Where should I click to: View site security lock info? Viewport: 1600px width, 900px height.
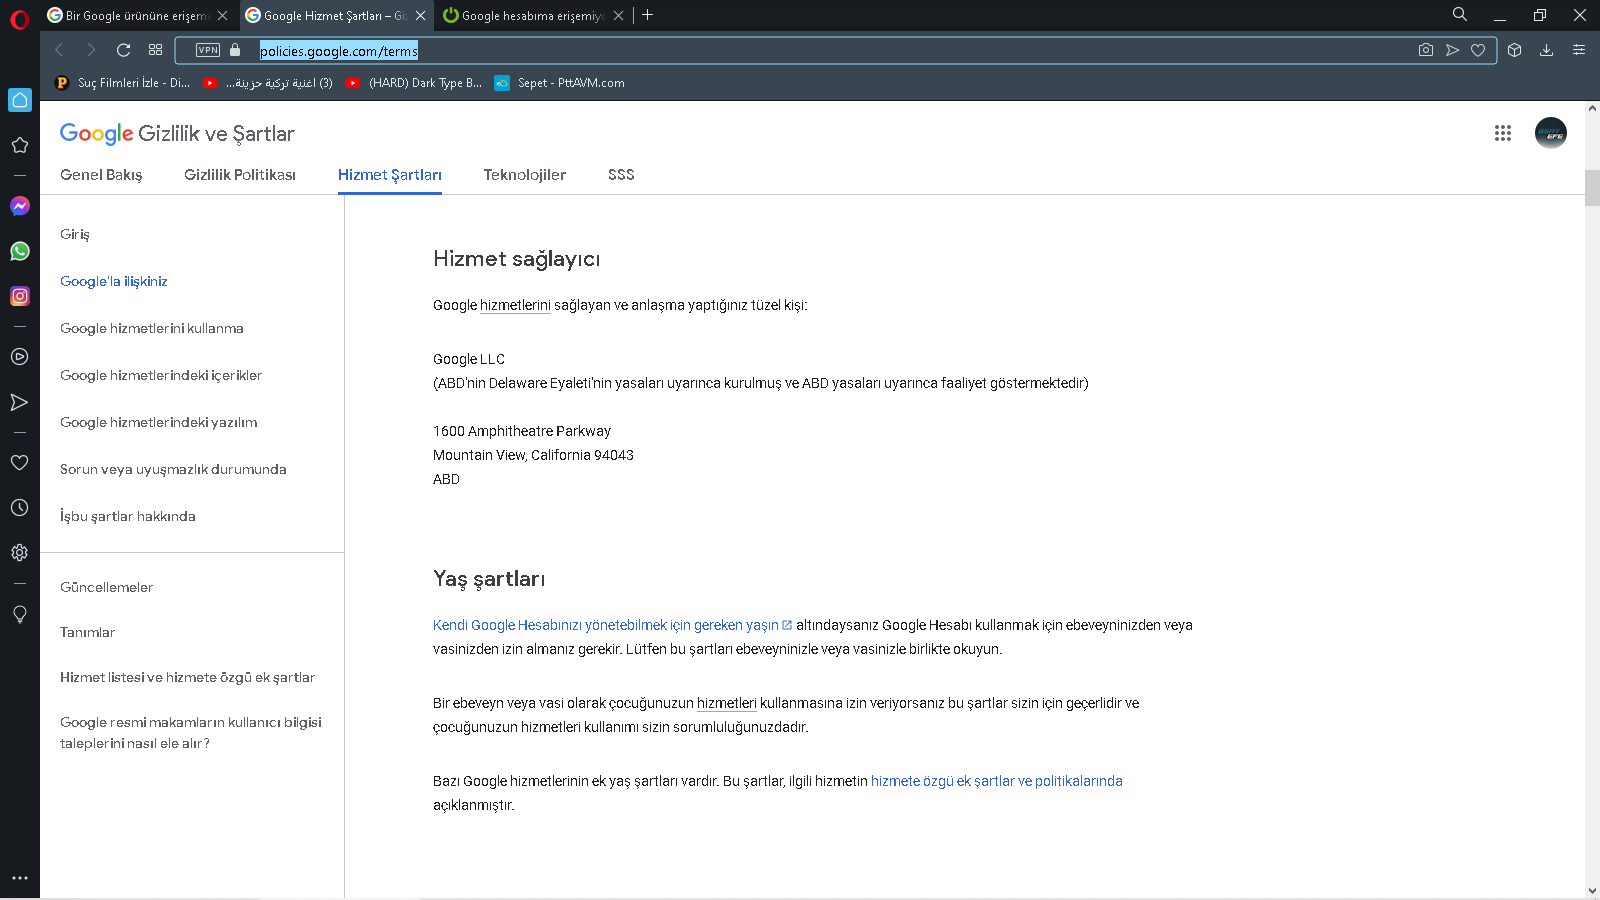click(x=235, y=50)
